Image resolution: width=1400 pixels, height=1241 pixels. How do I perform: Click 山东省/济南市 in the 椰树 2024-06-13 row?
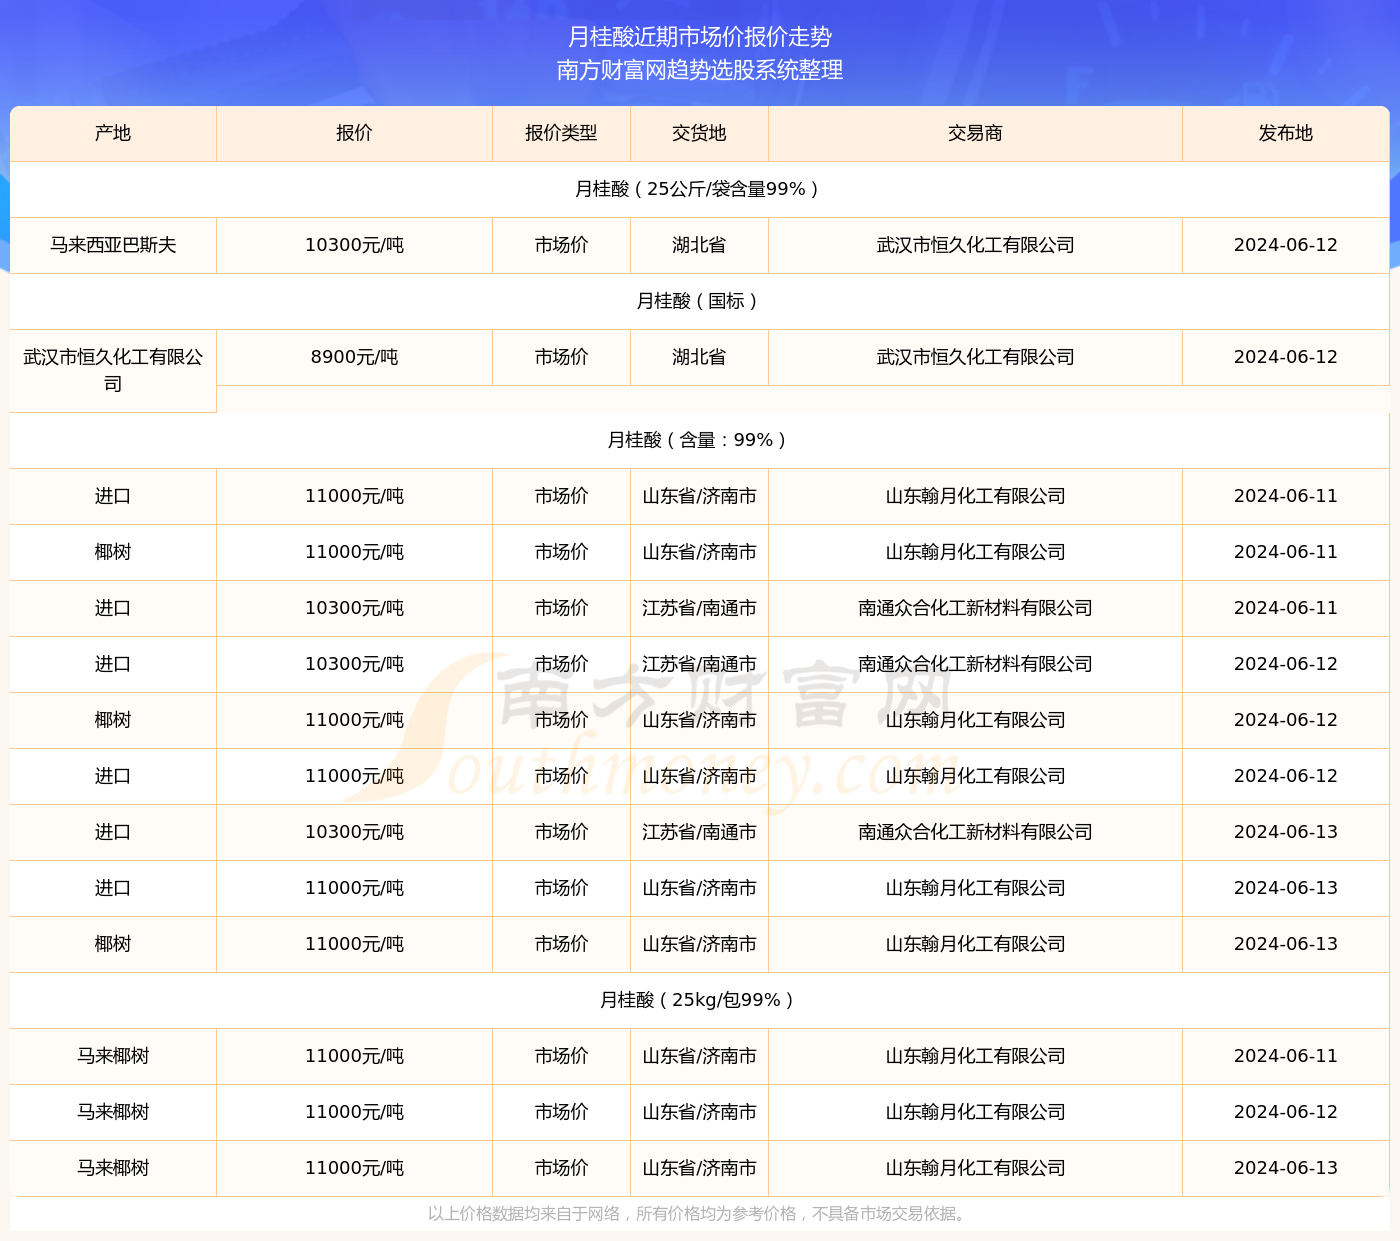[699, 944]
